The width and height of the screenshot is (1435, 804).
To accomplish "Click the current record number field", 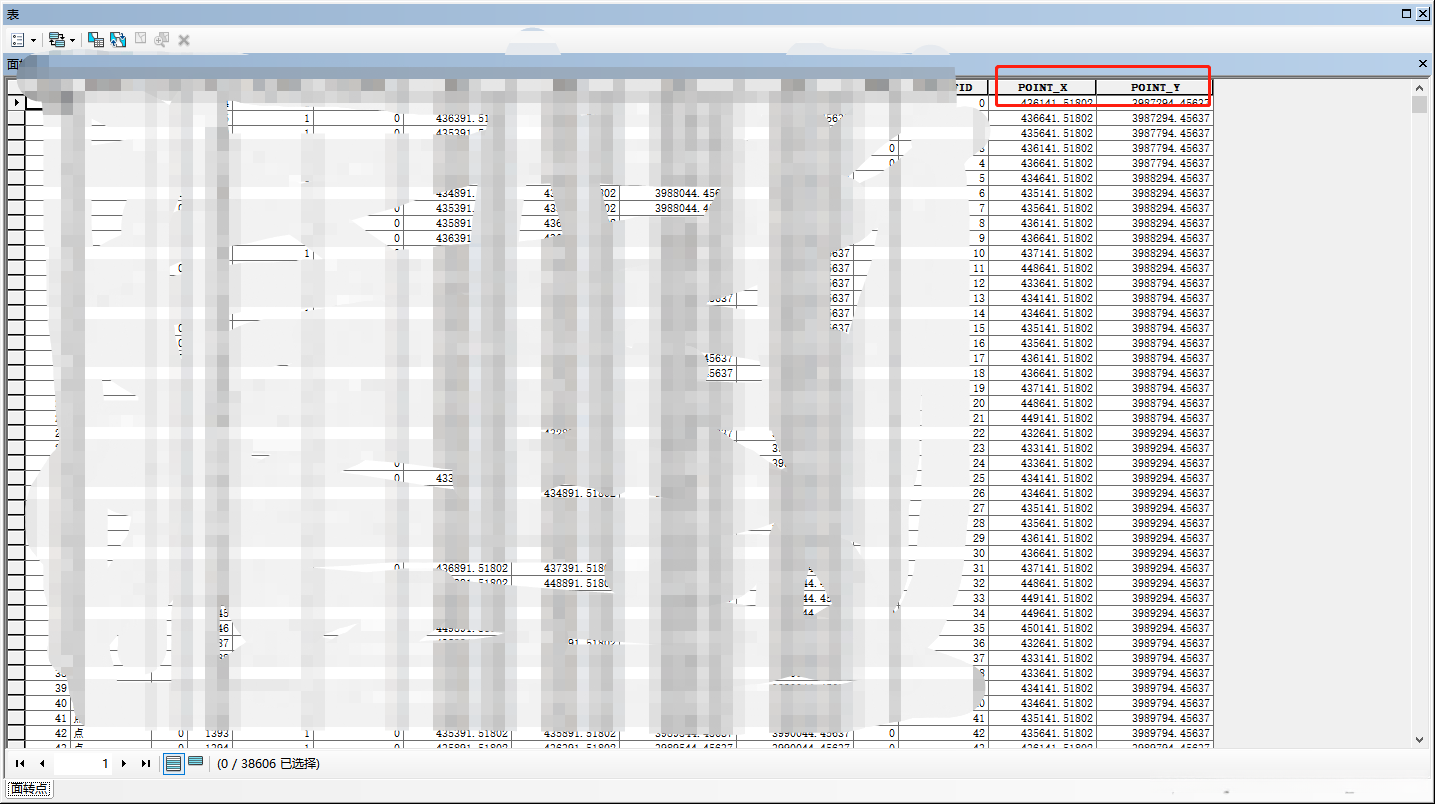I will point(83,763).
